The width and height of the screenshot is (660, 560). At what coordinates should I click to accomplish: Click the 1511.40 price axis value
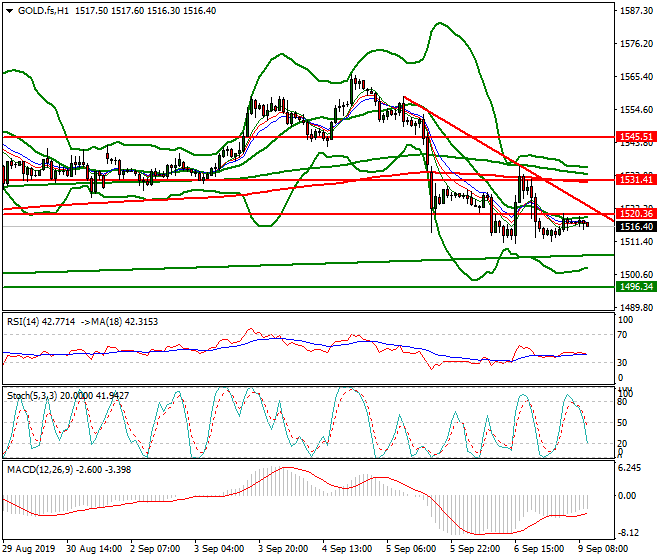tap(636, 242)
